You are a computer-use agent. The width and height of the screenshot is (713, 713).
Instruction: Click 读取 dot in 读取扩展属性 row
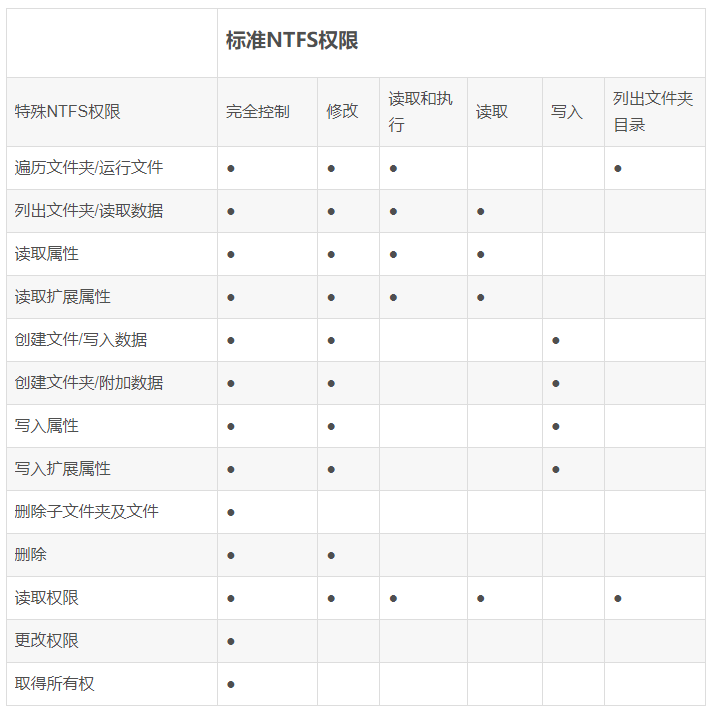481,297
